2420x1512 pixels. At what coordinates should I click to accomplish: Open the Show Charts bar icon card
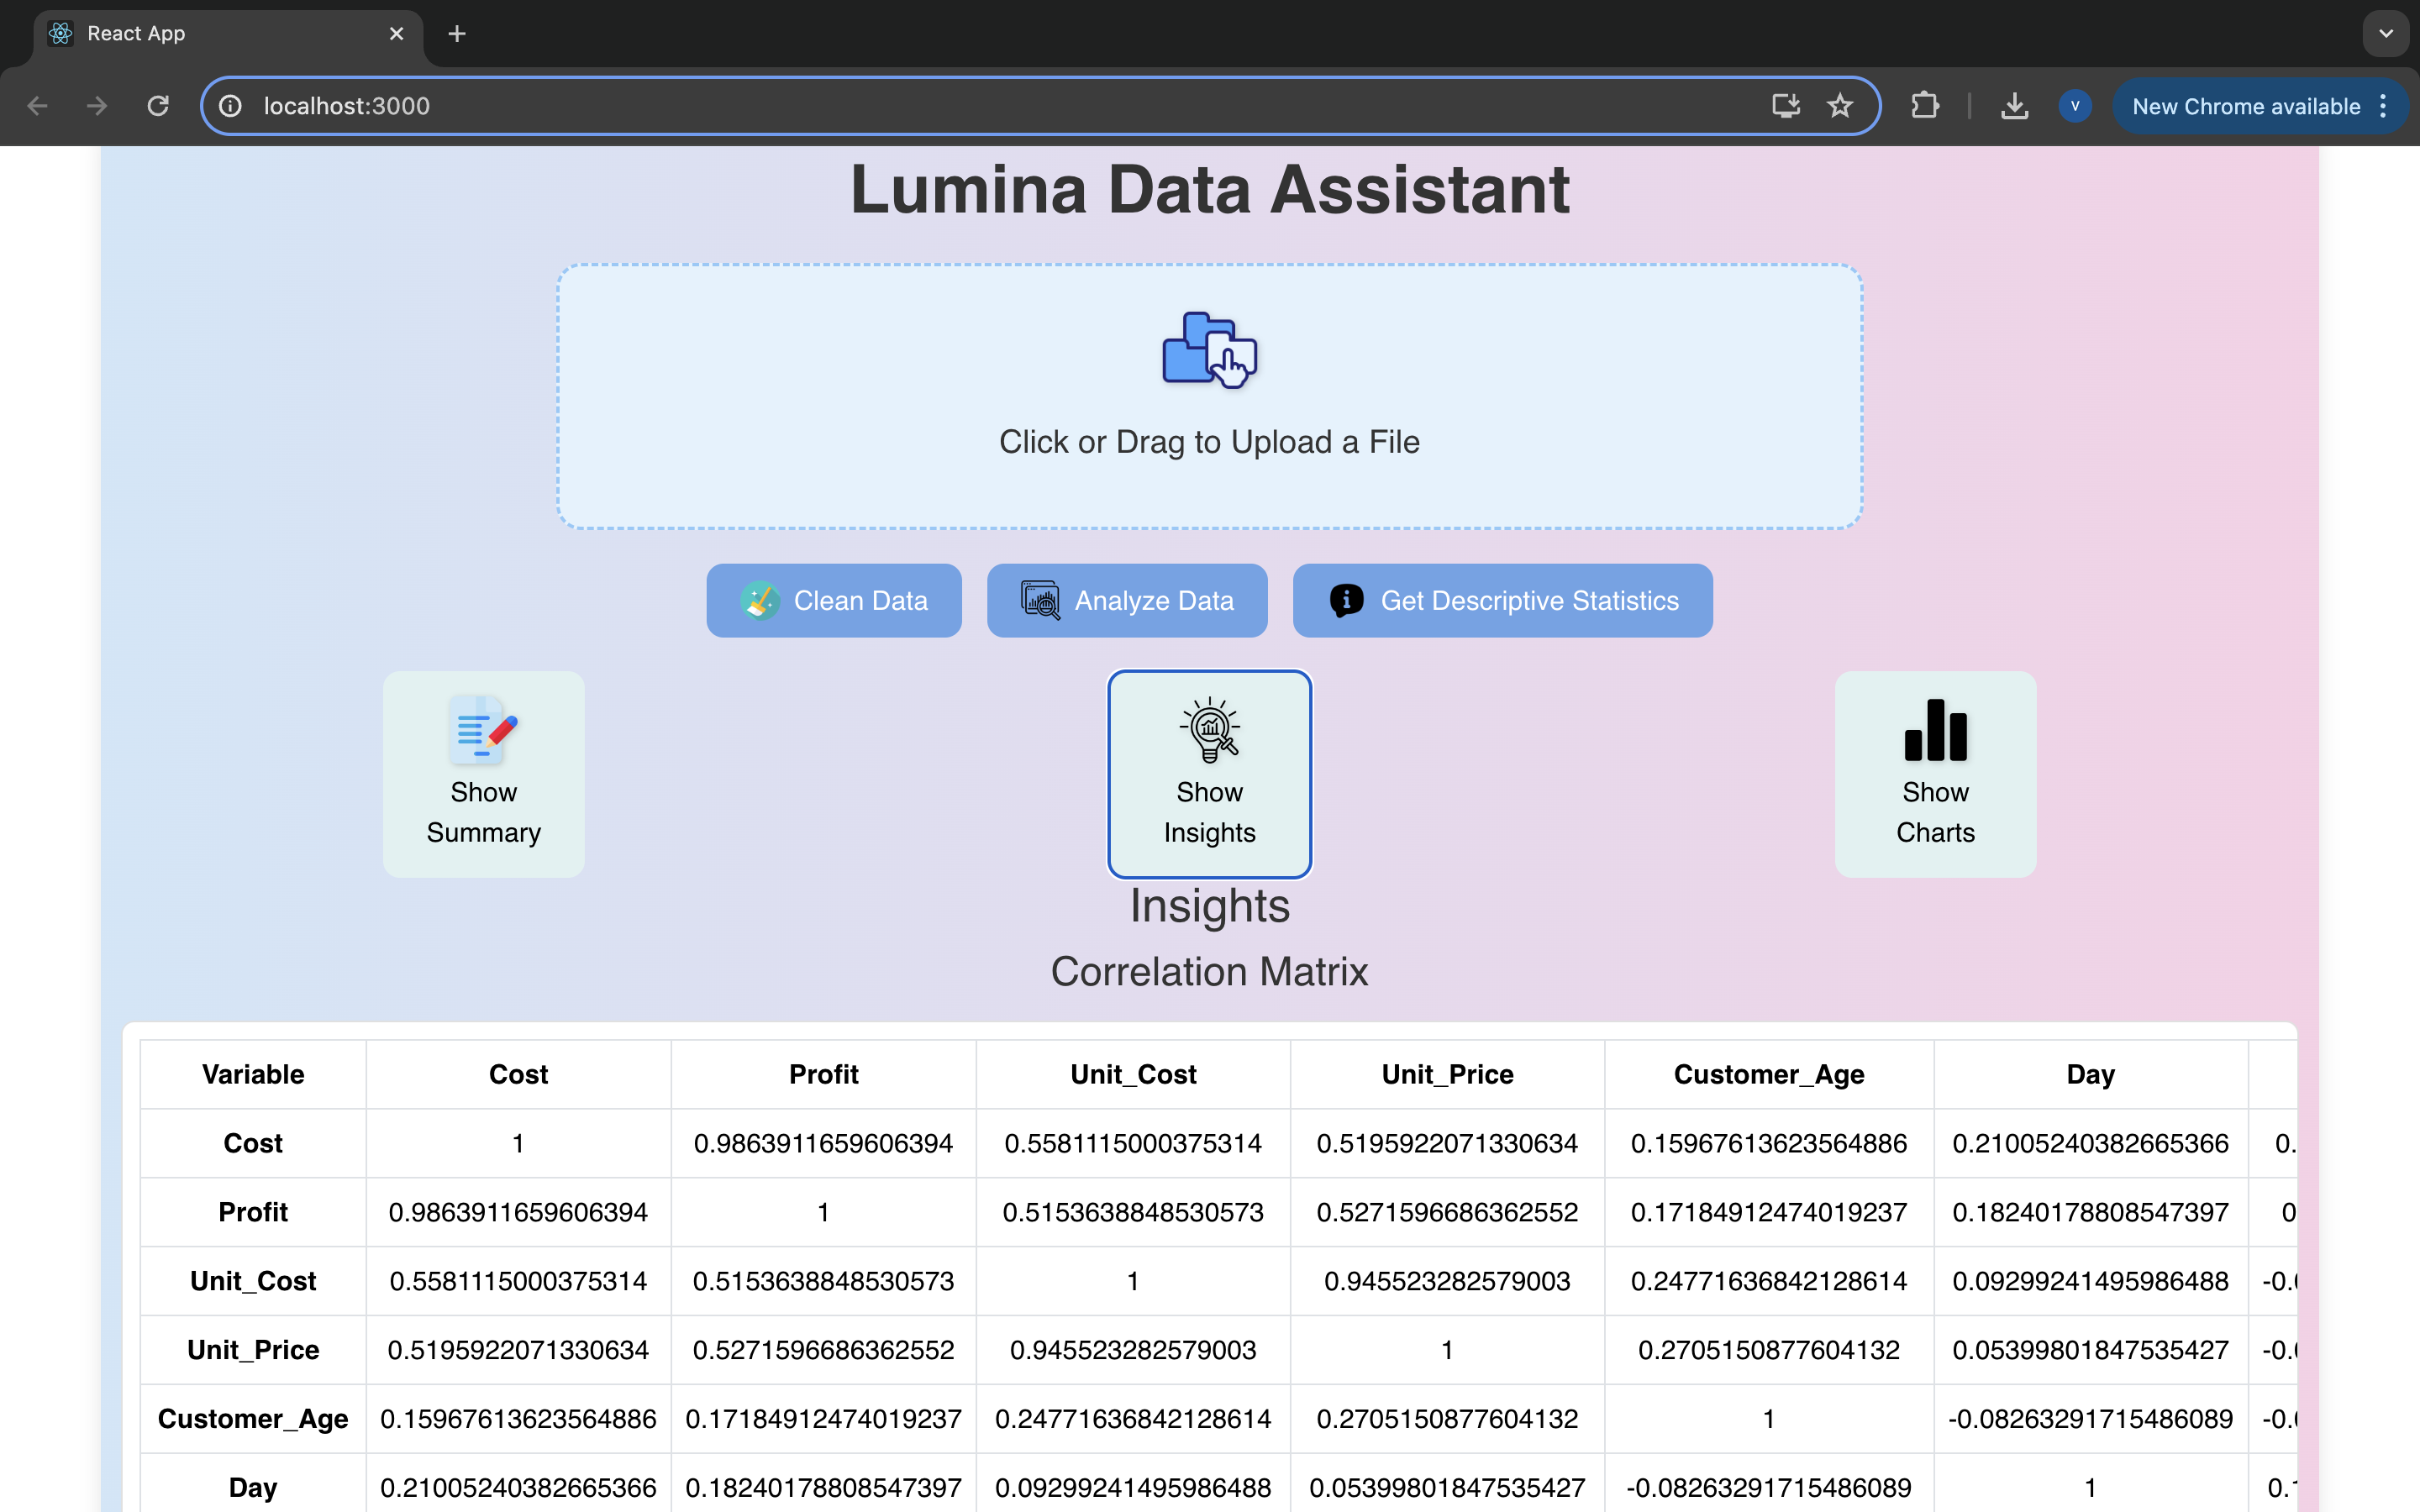1934,773
